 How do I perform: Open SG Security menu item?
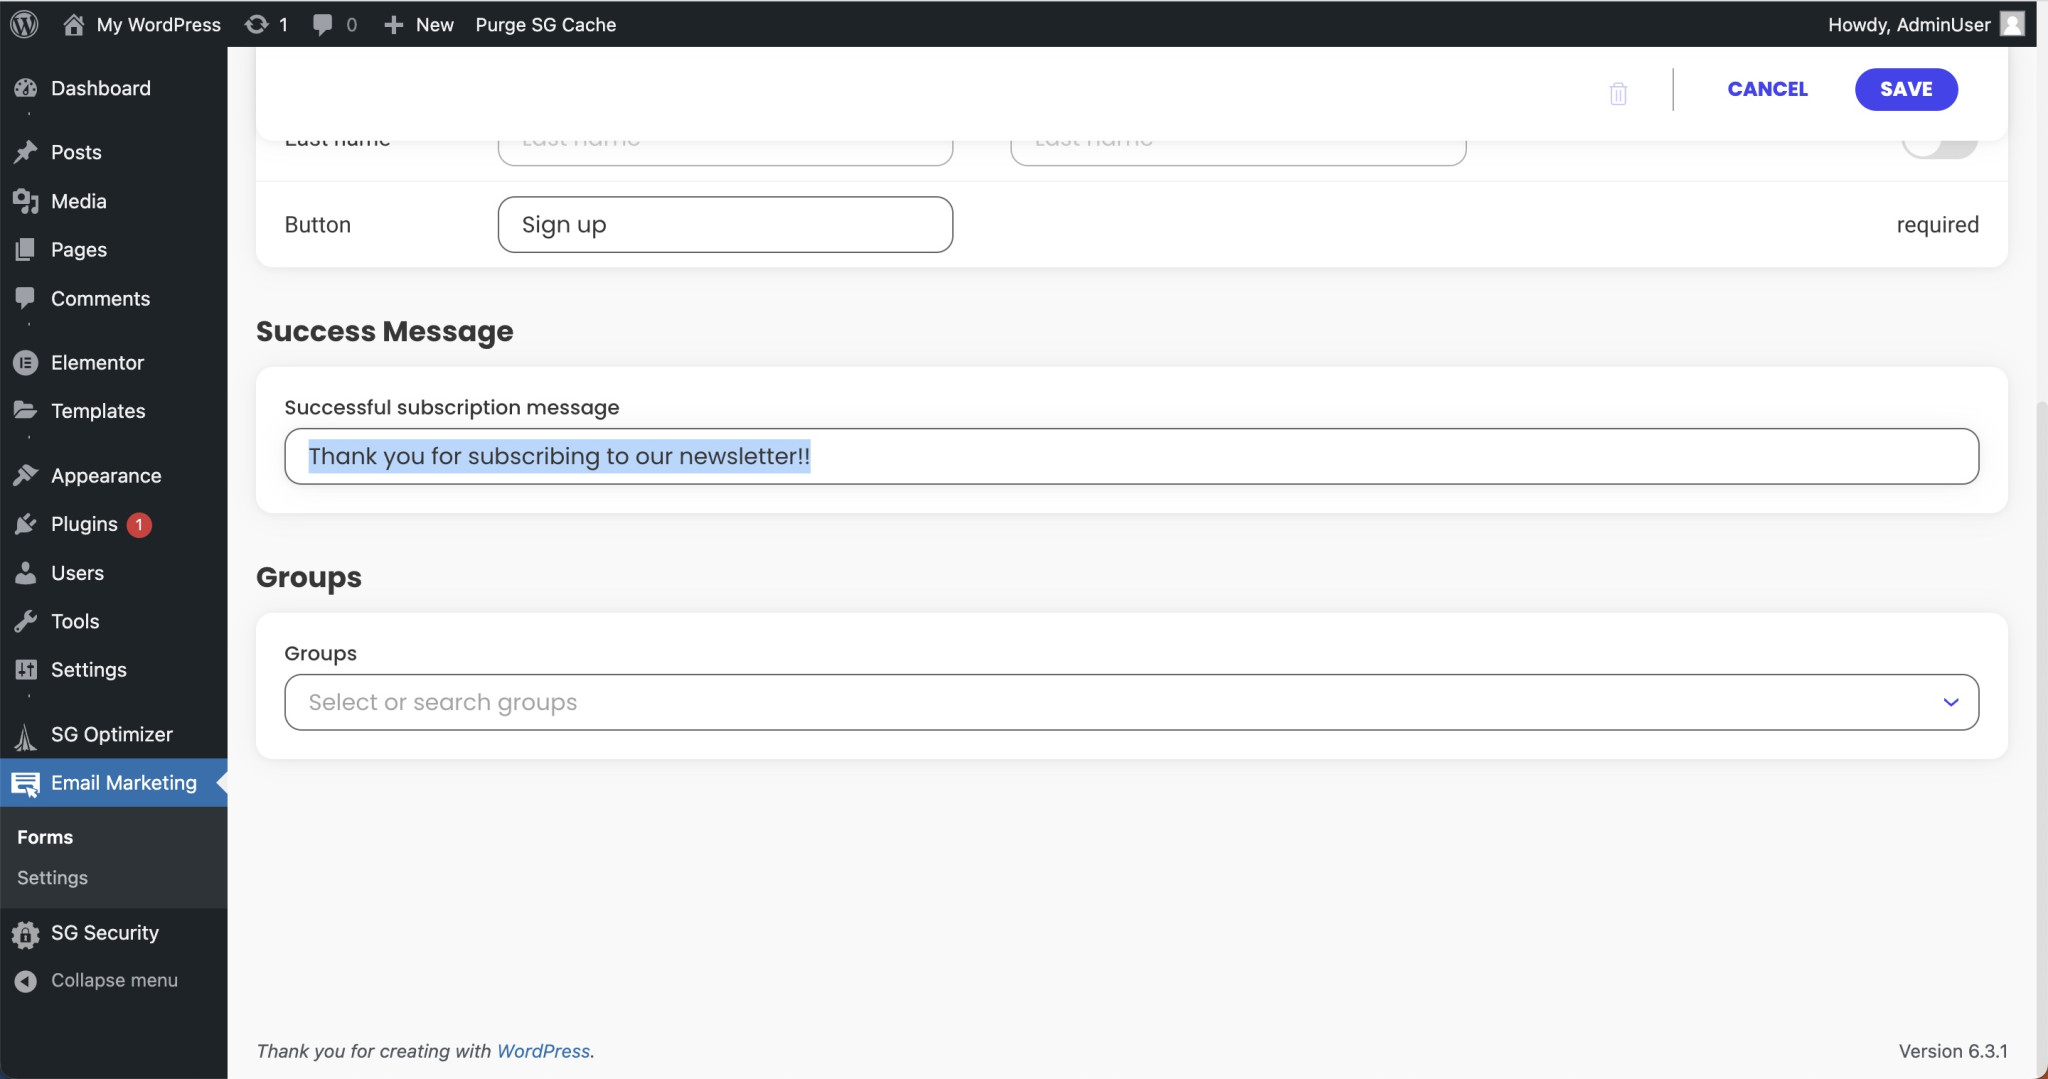pos(113,932)
